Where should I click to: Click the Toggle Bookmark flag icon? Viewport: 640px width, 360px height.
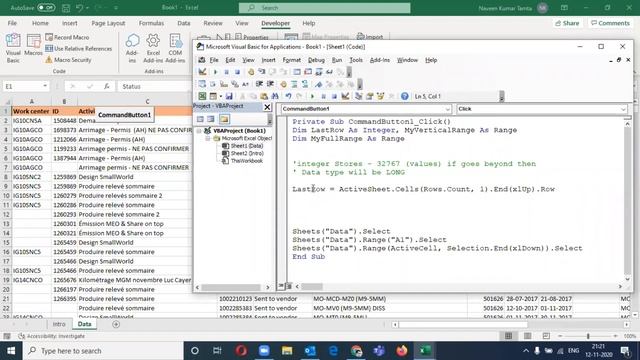[x=318, y=84]
